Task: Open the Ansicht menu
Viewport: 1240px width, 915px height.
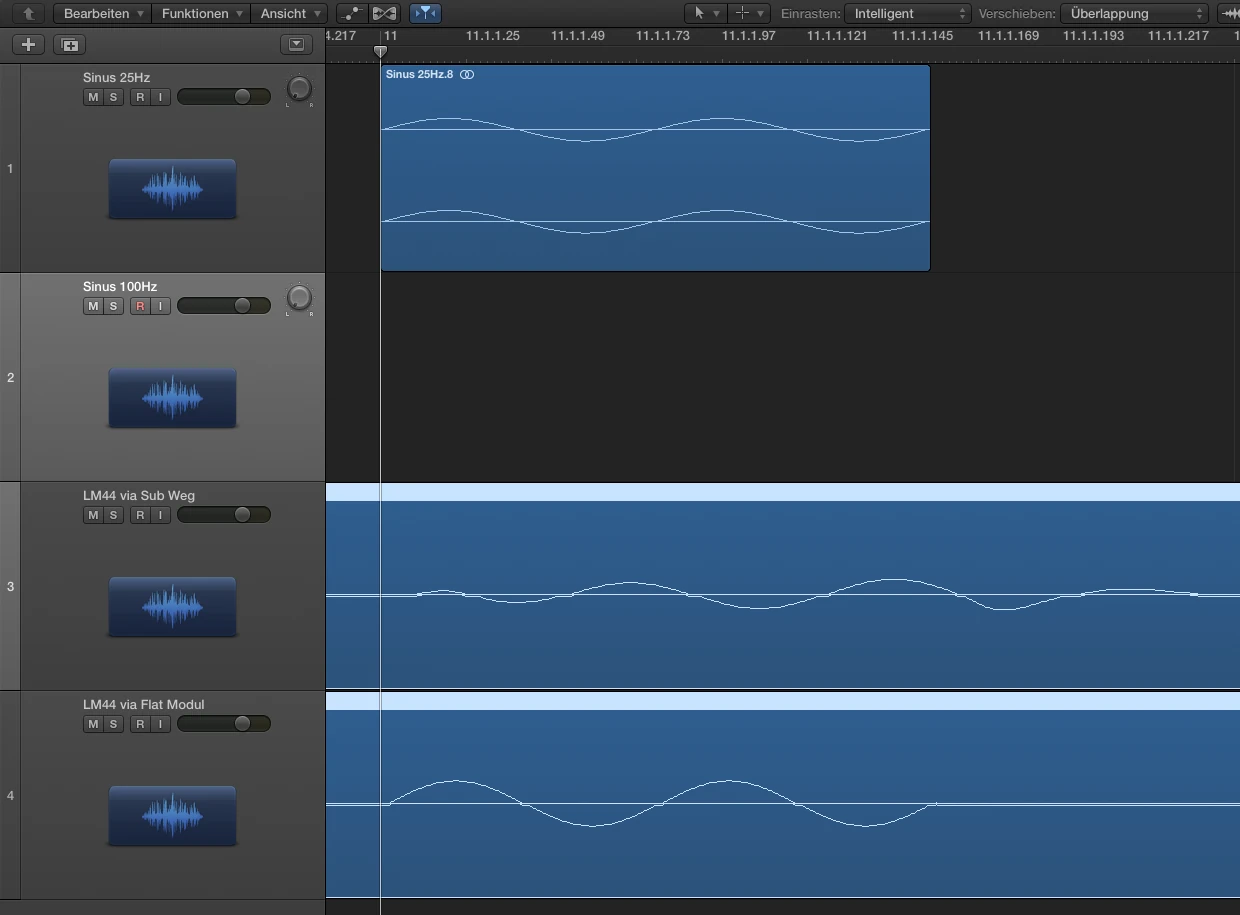Action: click(290, 13)
